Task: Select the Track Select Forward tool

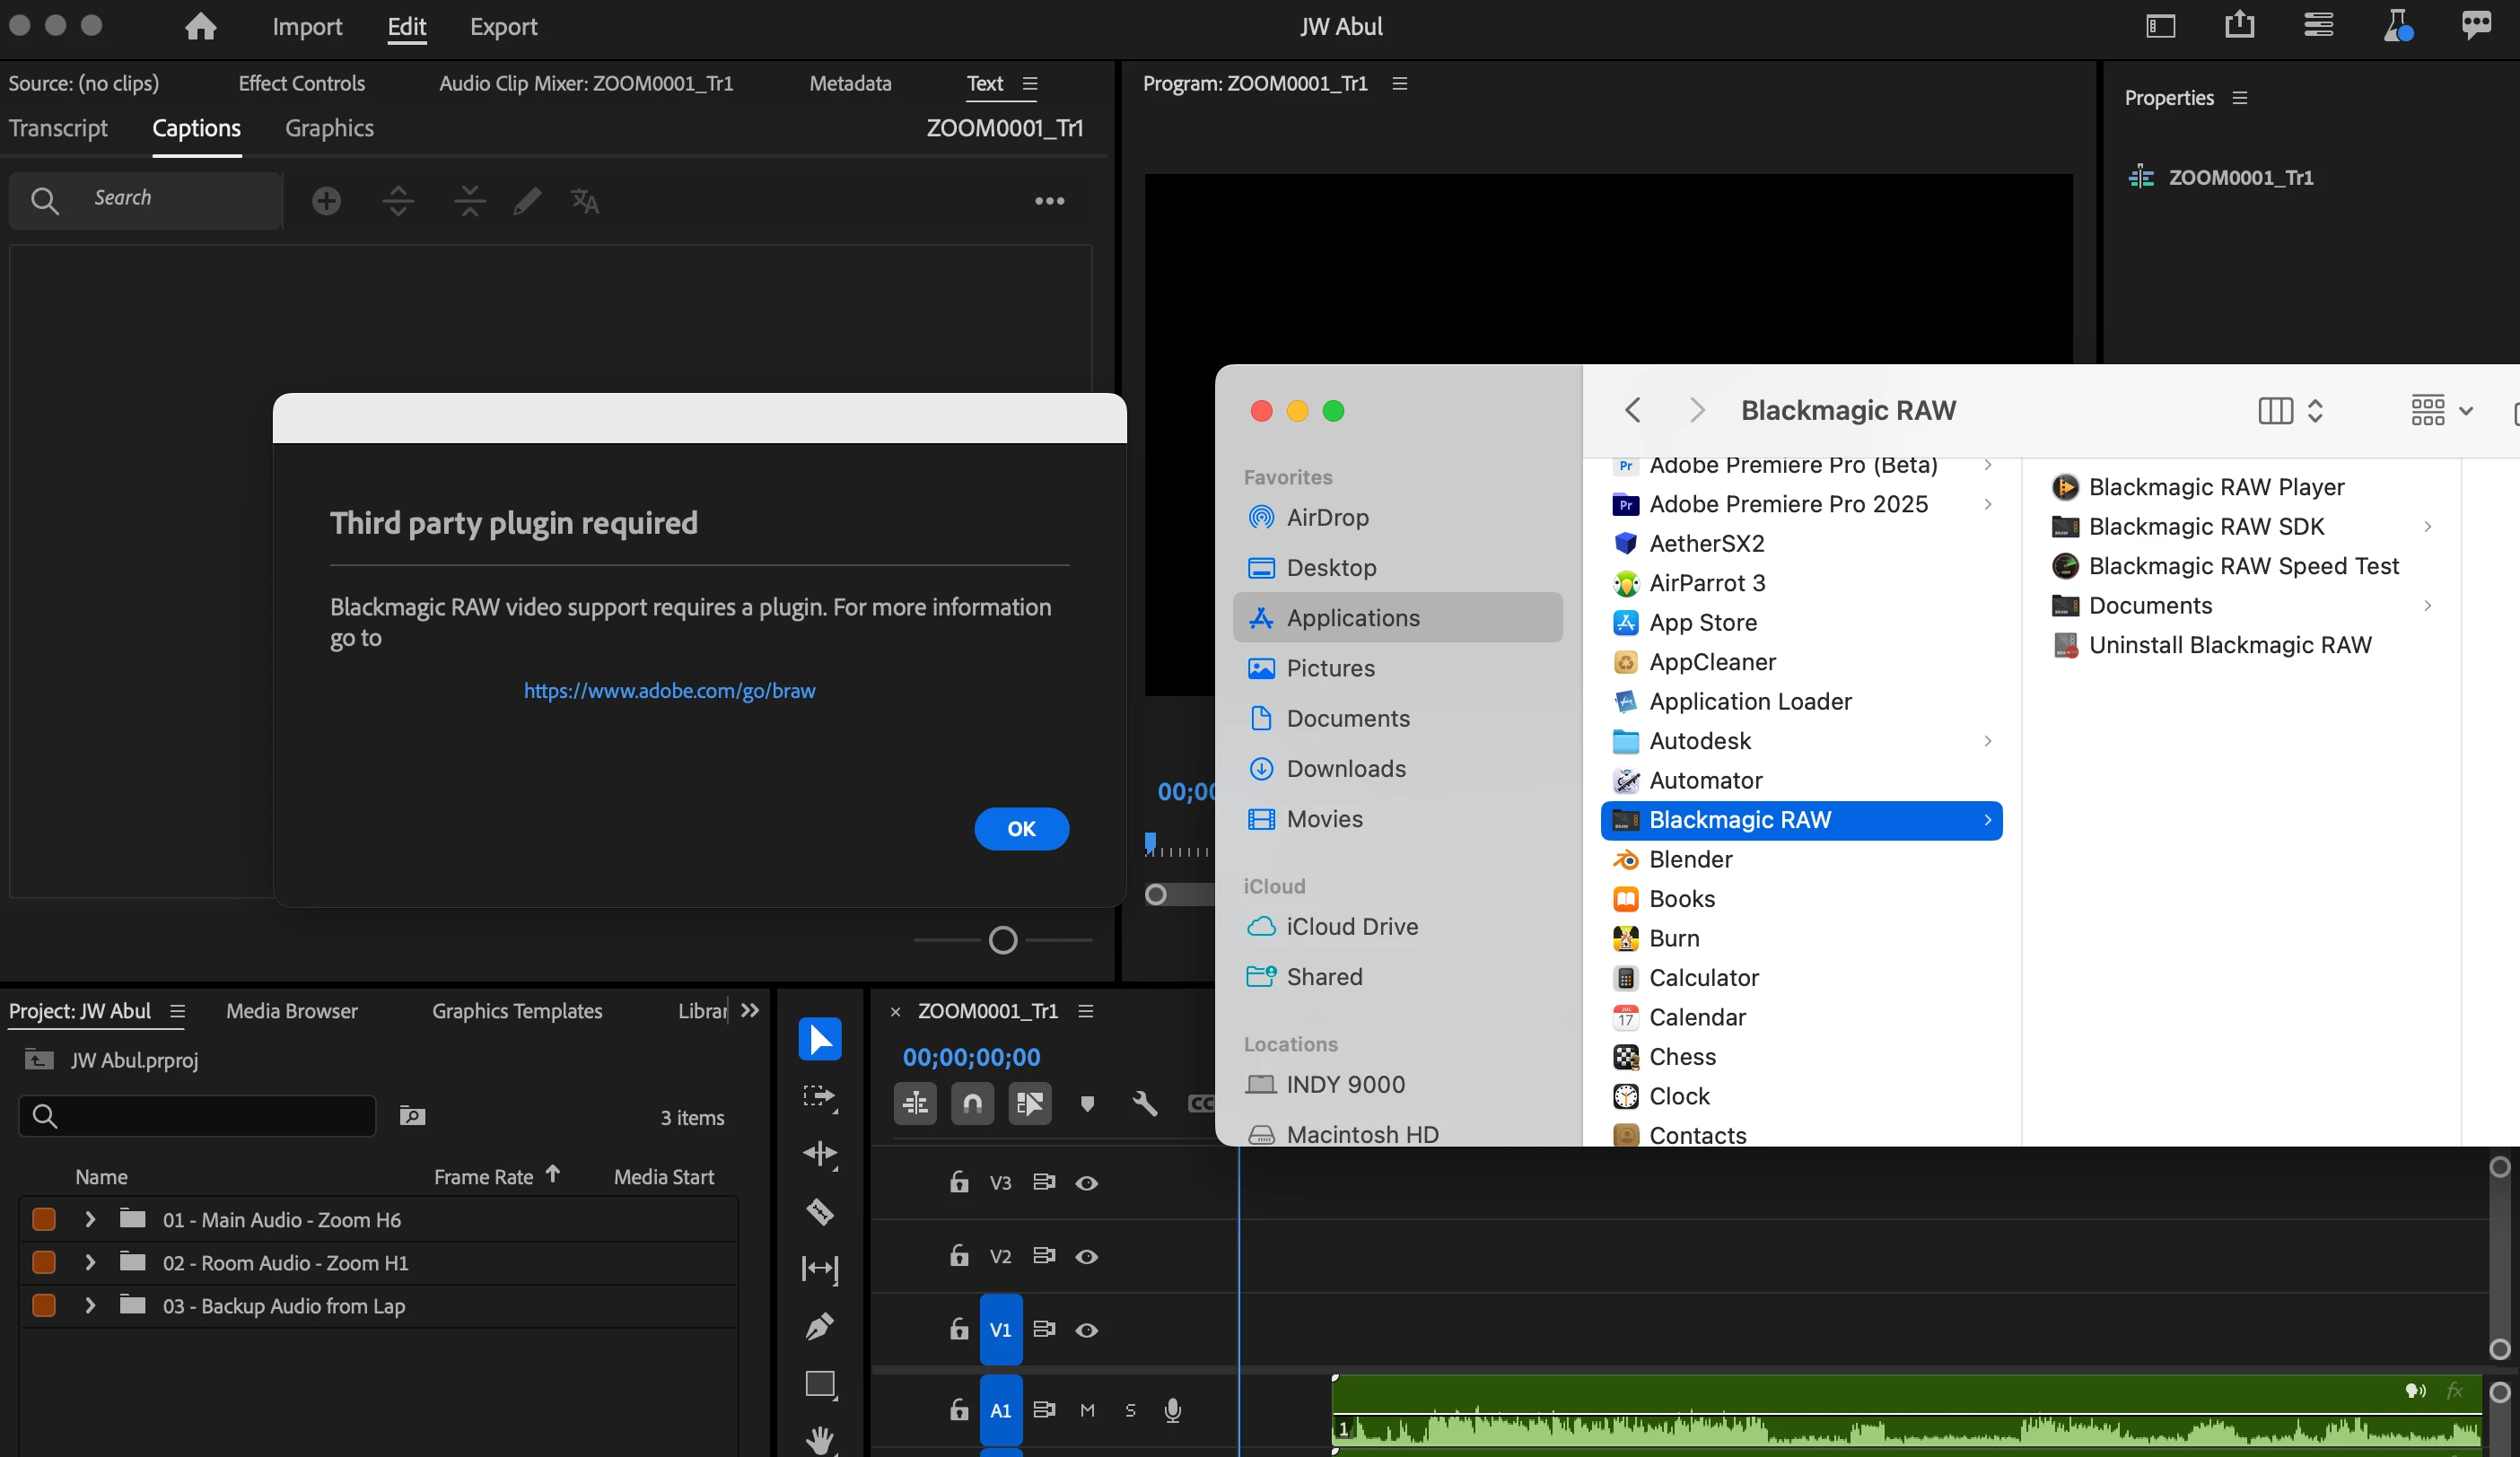Action: click(x=819, y=1097)
